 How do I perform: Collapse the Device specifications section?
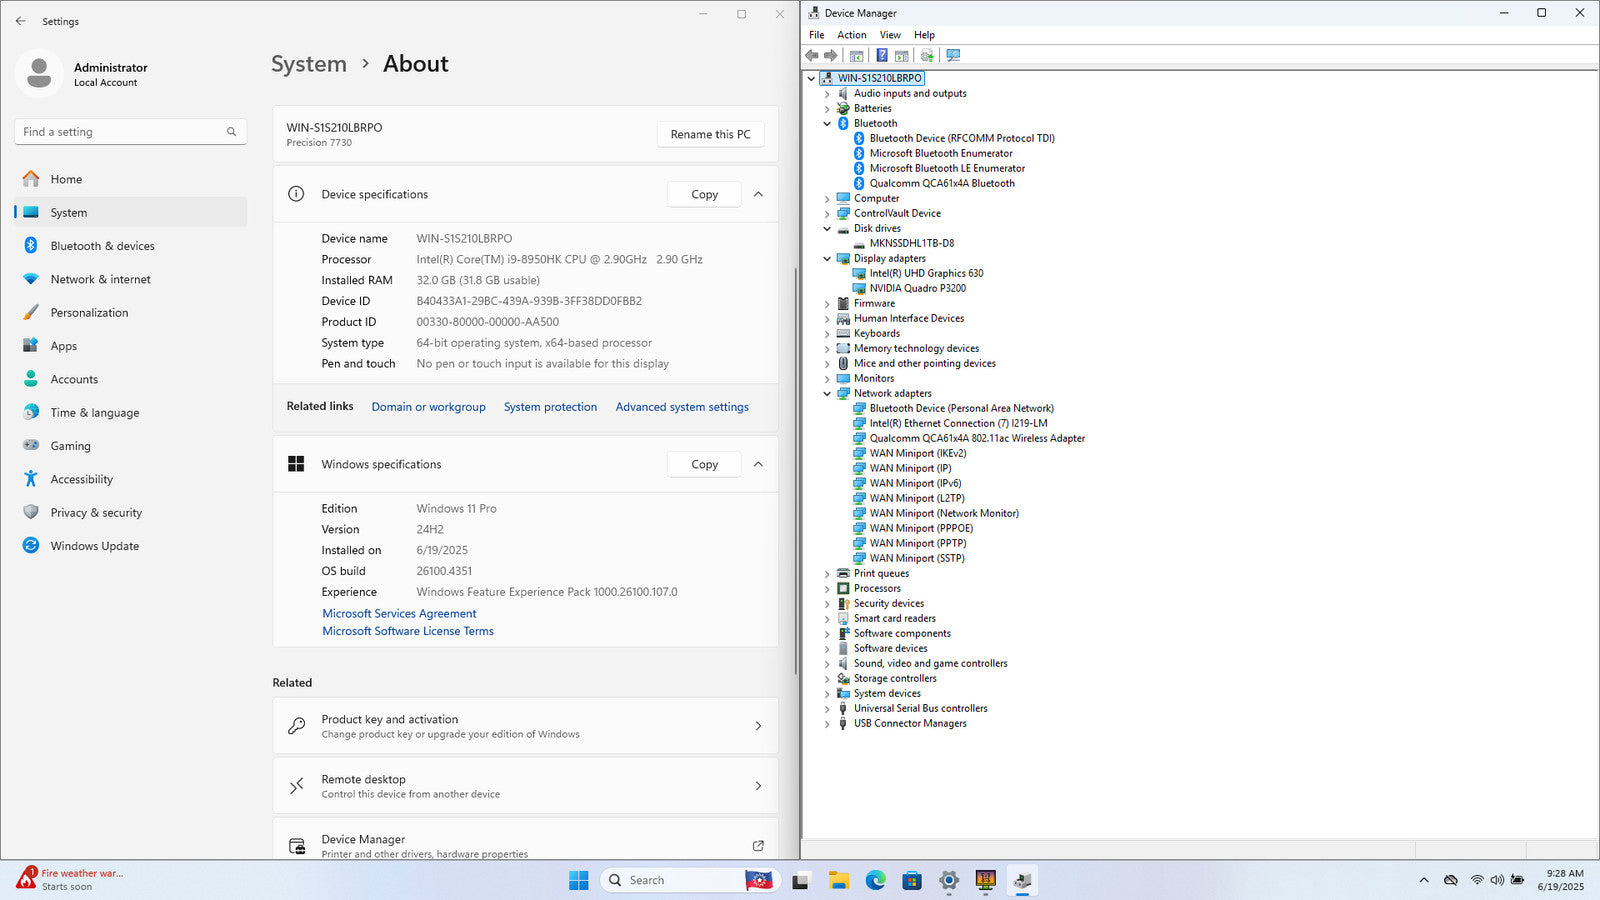coord(758,194)
